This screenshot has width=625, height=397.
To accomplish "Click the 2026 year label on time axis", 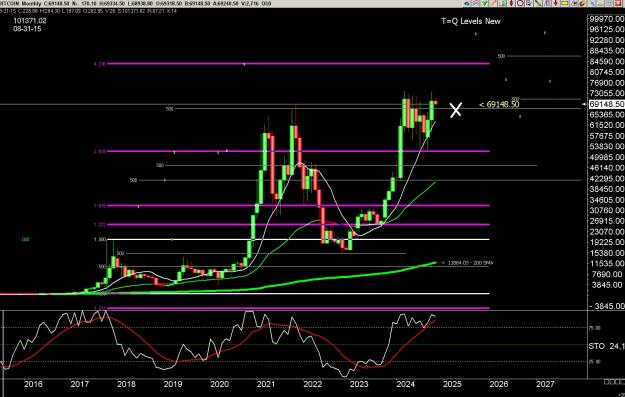I will pyautogui.click(x=499, y=384).
